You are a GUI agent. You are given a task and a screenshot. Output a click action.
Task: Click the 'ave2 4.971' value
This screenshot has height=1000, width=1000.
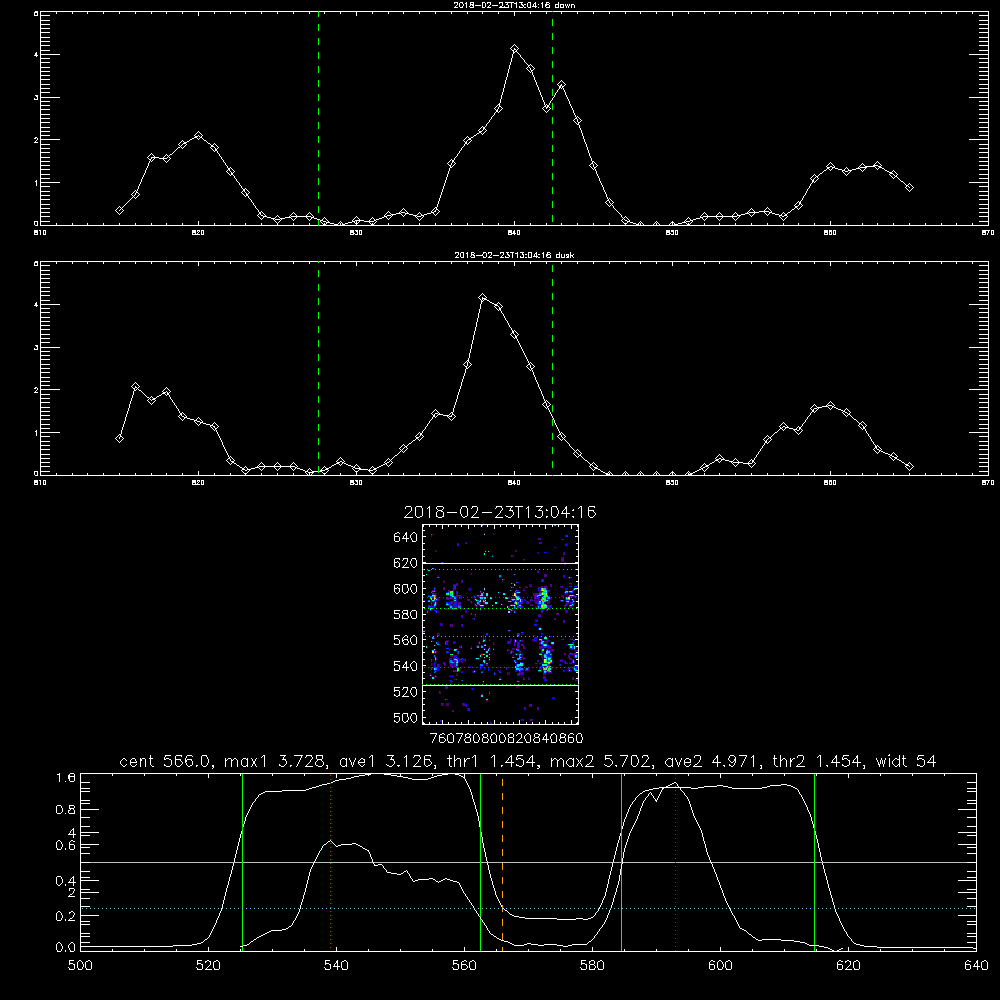pyautogui.click(x=712, y=761)
